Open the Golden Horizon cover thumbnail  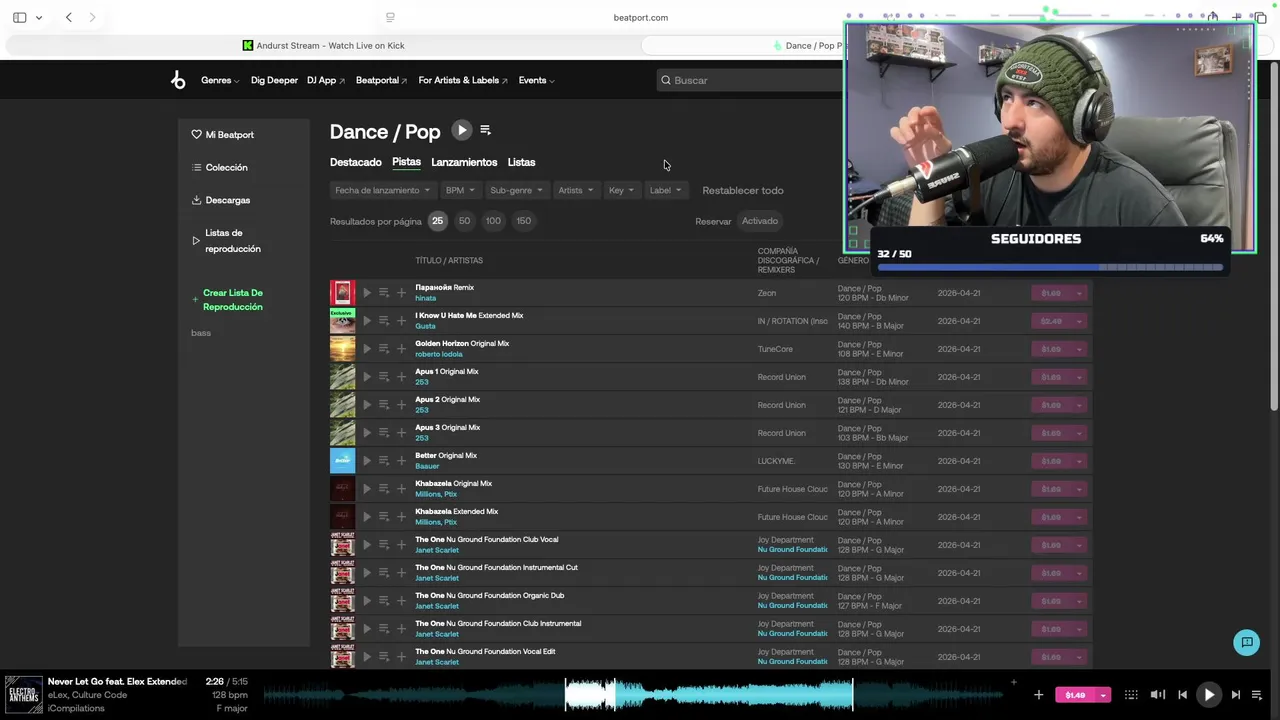pos(342,349)
